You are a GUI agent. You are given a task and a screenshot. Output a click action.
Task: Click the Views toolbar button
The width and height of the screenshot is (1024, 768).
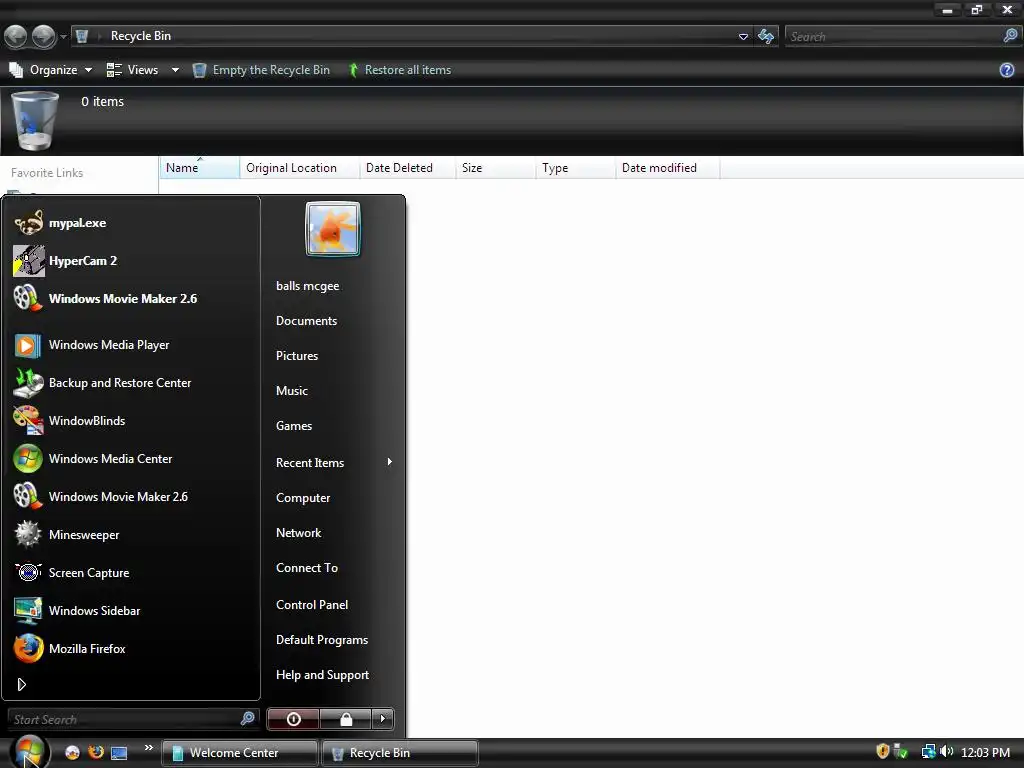point(133,70)
